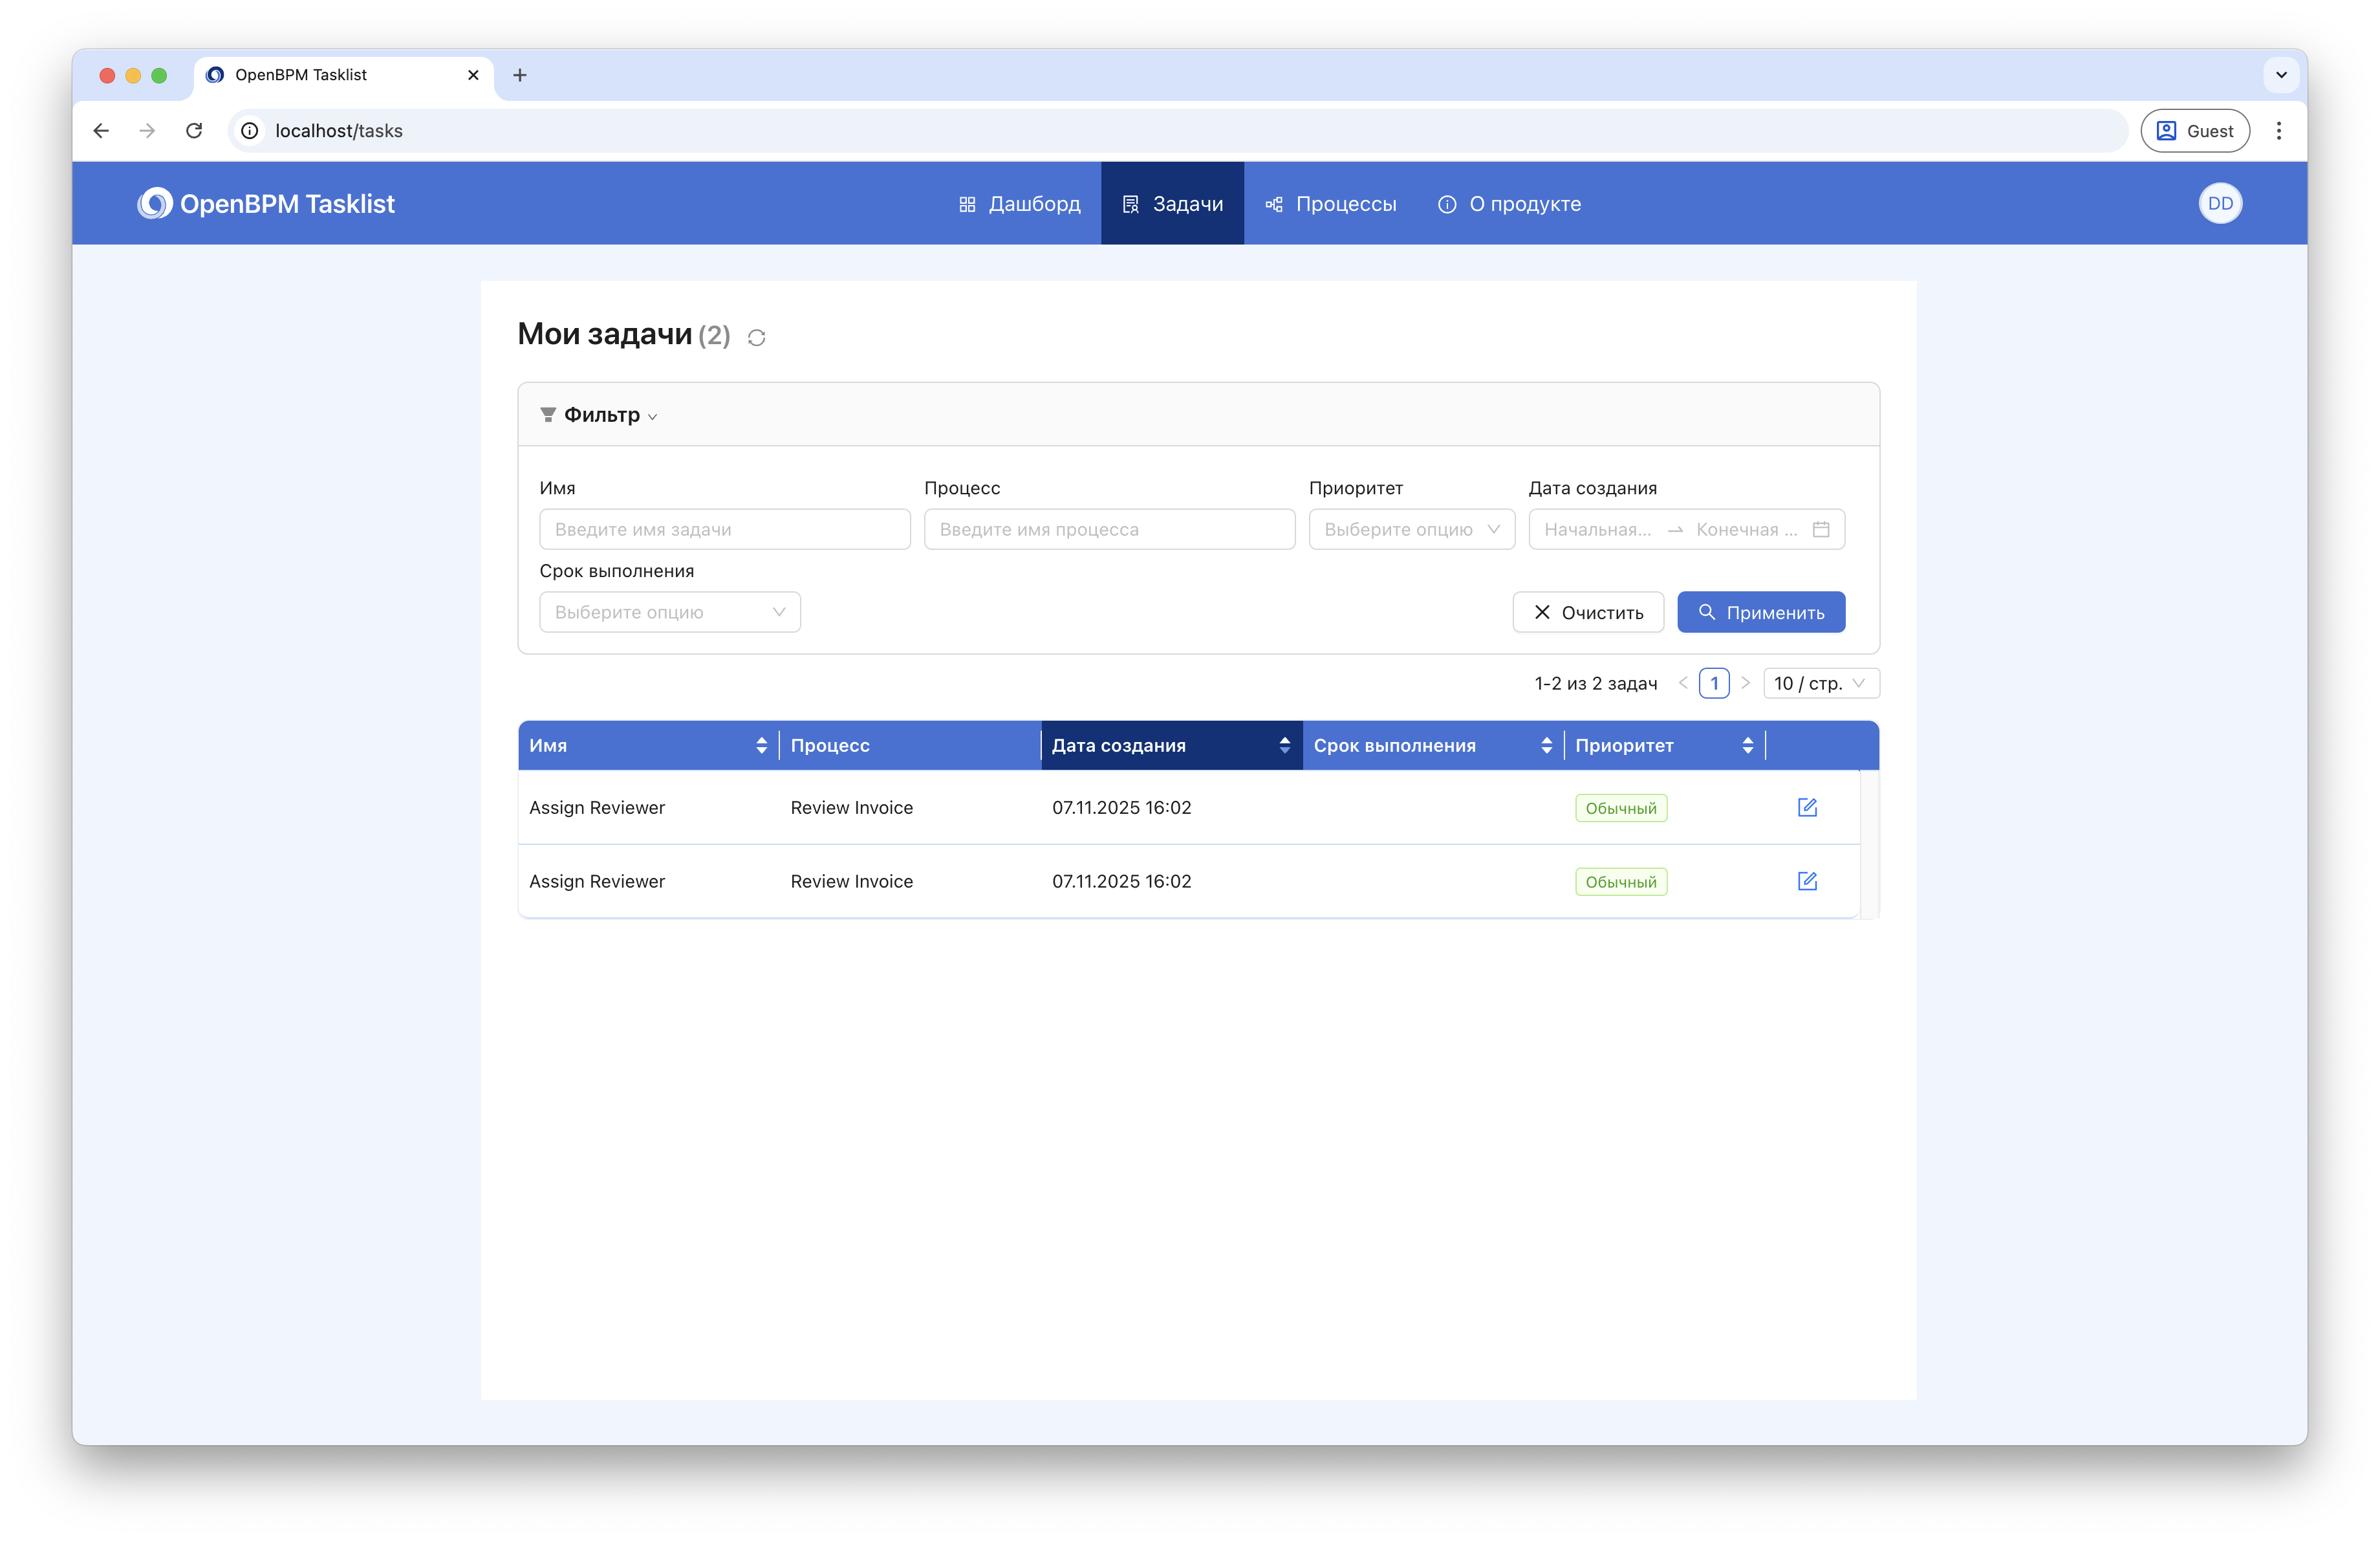Viewport: 2380px width, 1541px height.
Task: Click Обычный tag in first row
Action: pyautogui.click(x=1620, y=808)
